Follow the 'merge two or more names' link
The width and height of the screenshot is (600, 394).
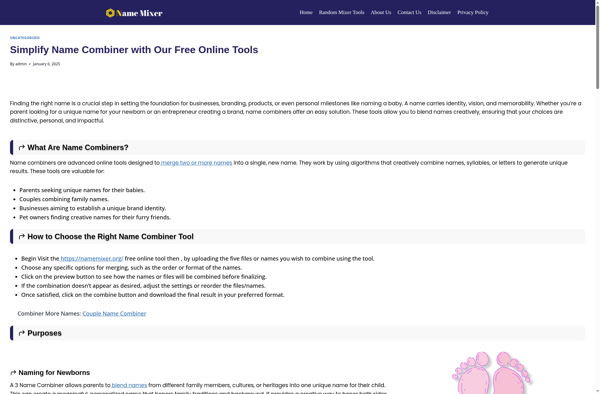(x=196, y=163)
